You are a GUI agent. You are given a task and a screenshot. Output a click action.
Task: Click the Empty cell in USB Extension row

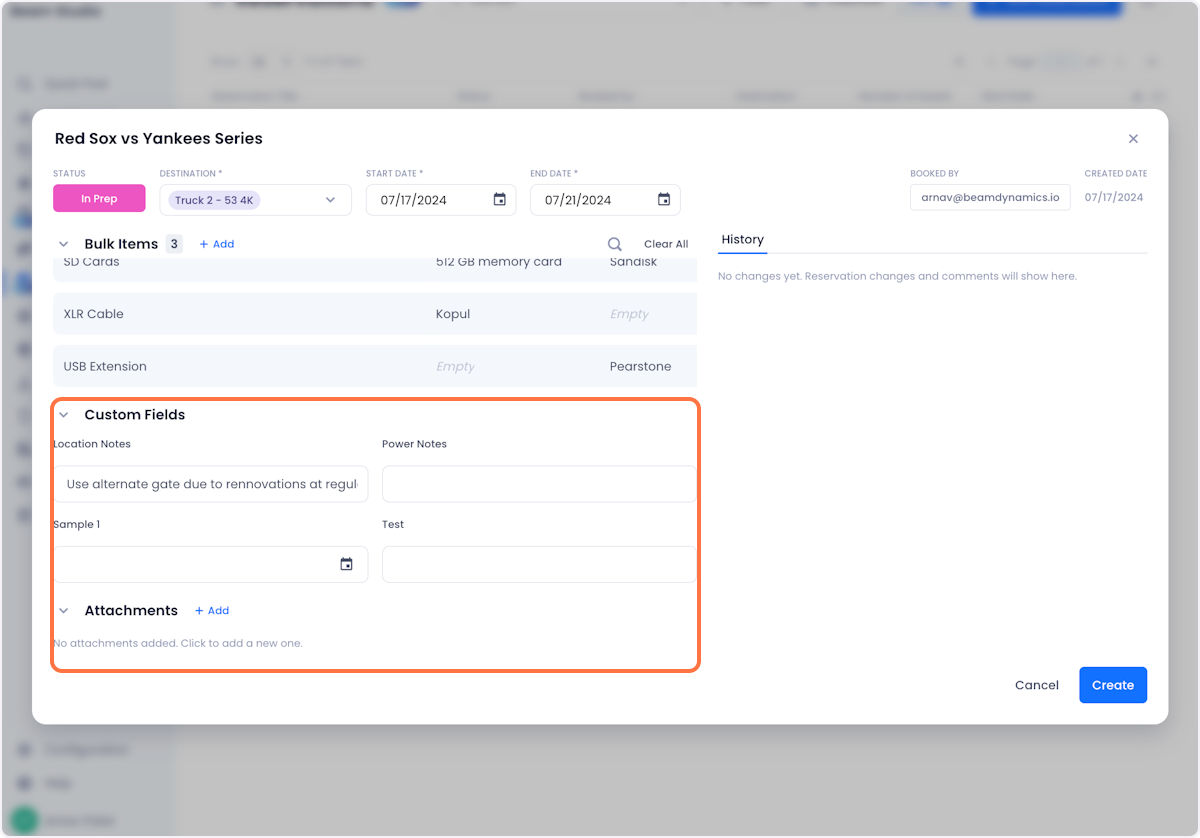(x=455, y=366)
